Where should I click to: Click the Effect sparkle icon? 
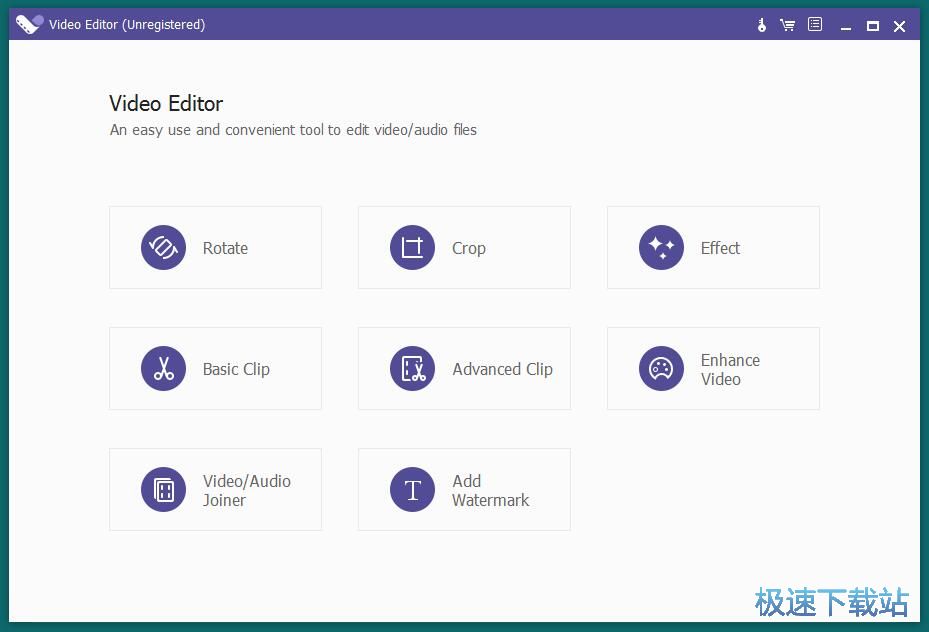661,248
